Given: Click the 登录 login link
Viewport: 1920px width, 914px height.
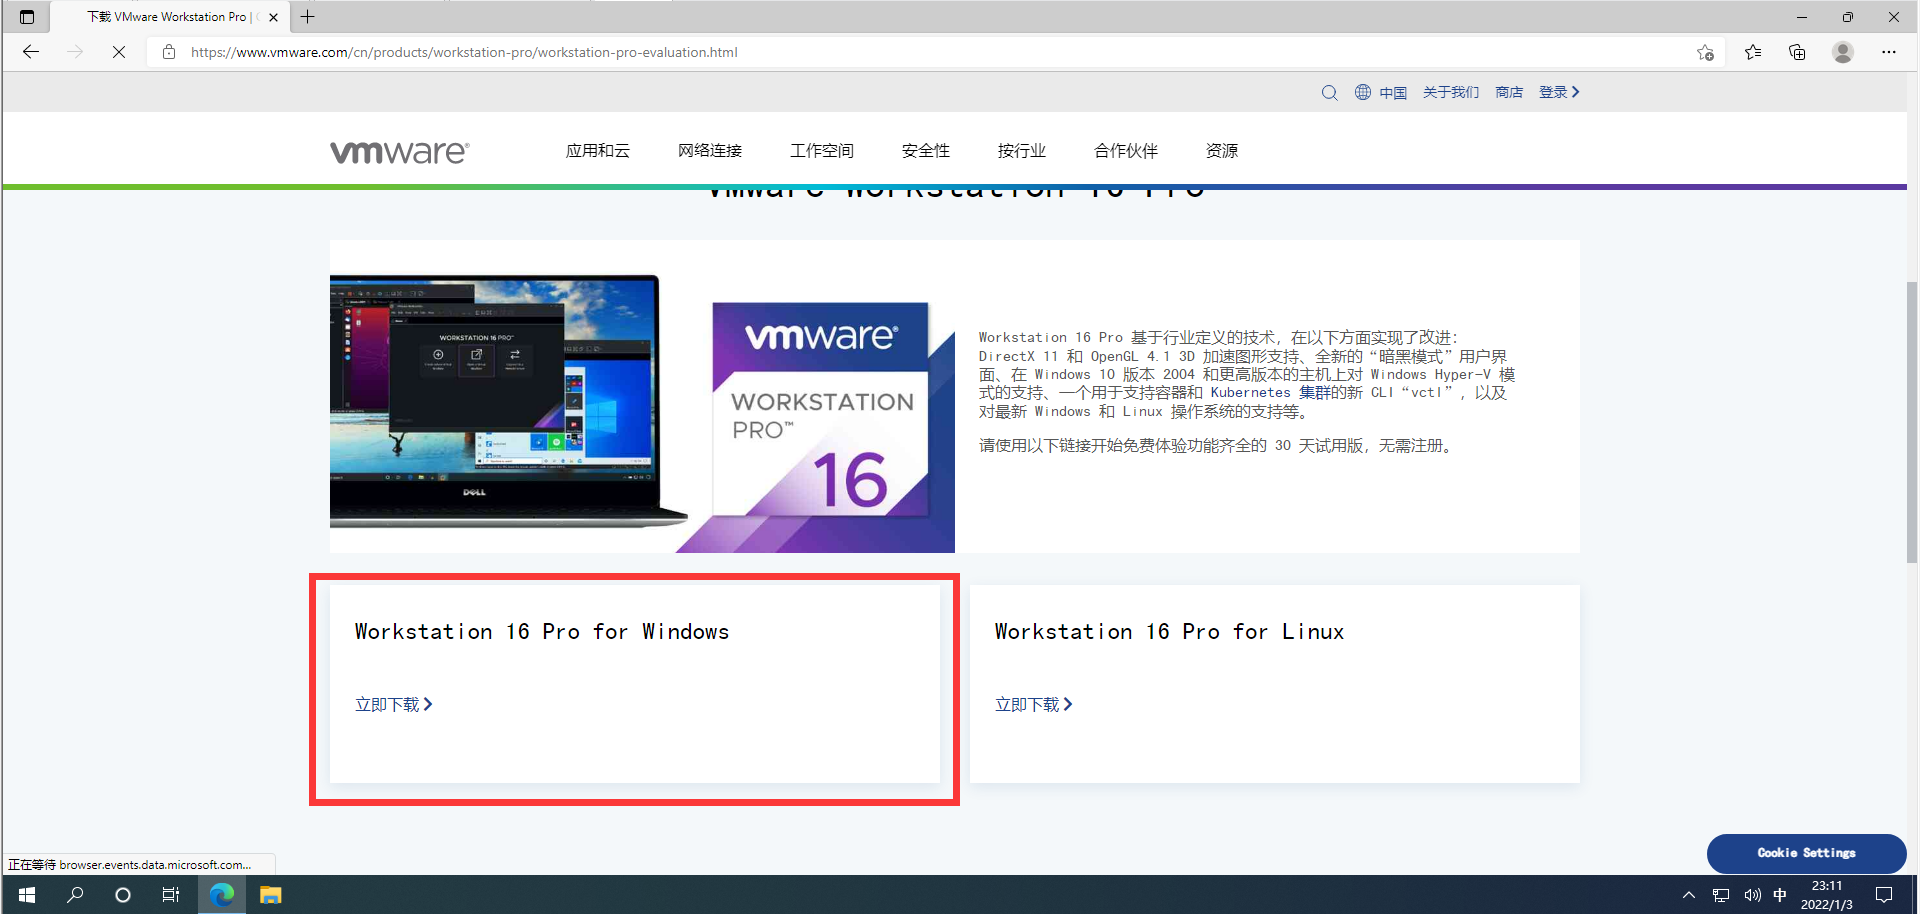Looking at the screenshot, I should click(x=1558, y=92).
